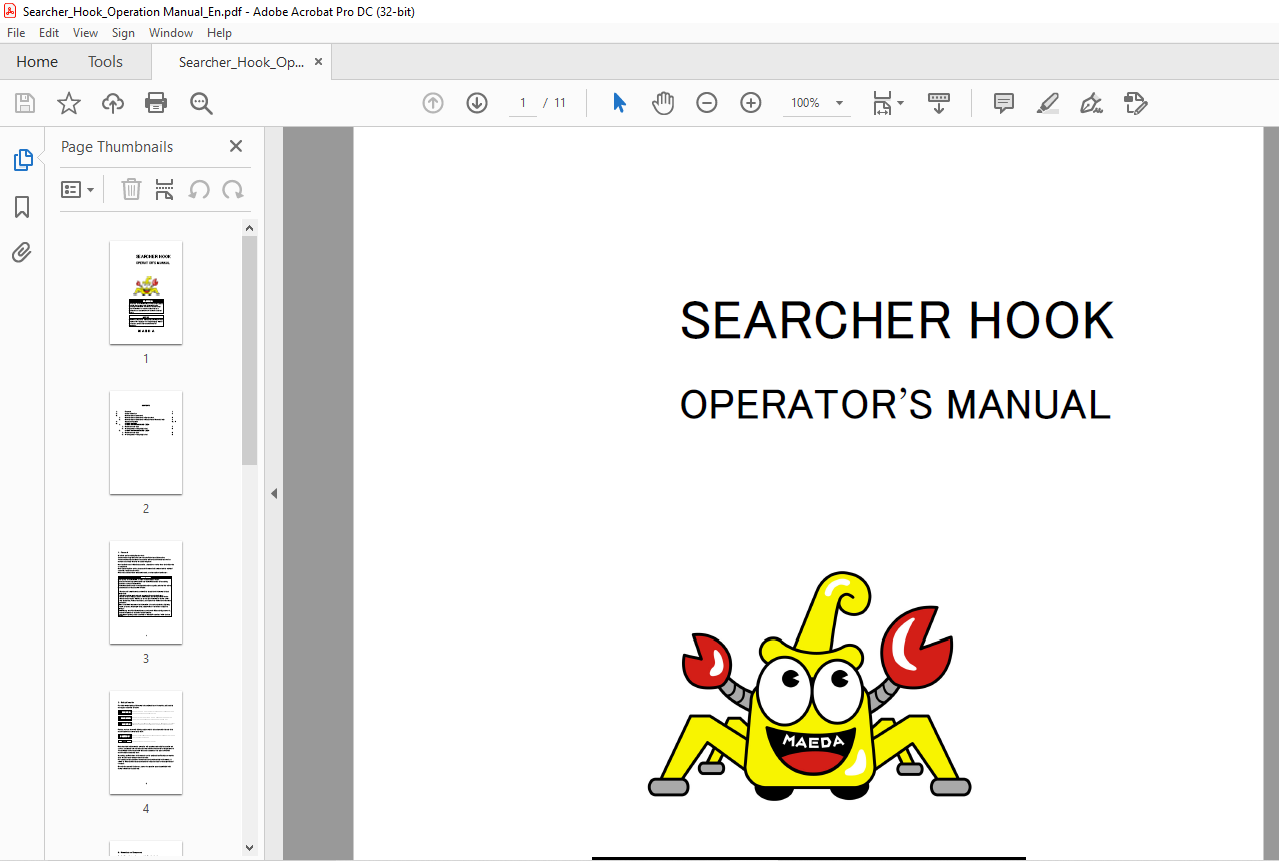Image resolution: width=1279 pixels, height=861 pixels.
Task: Open the Fill & Sign pen tool
Action: pos(1092,103)
